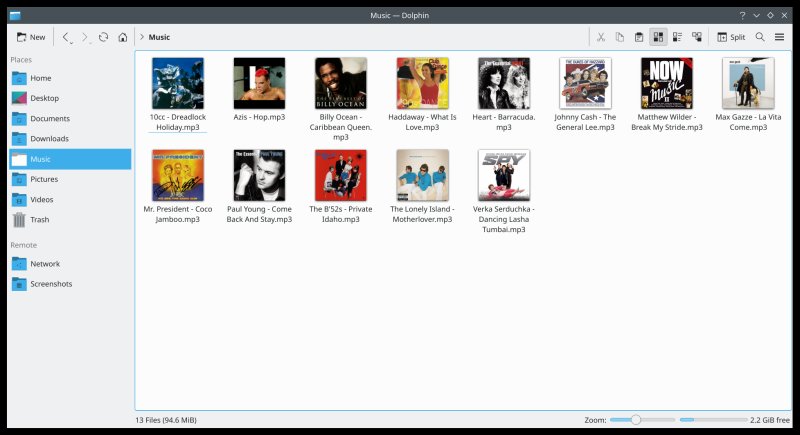Switch to Compact view mode
Screen dimensions: 800x435
click(677, 37)
